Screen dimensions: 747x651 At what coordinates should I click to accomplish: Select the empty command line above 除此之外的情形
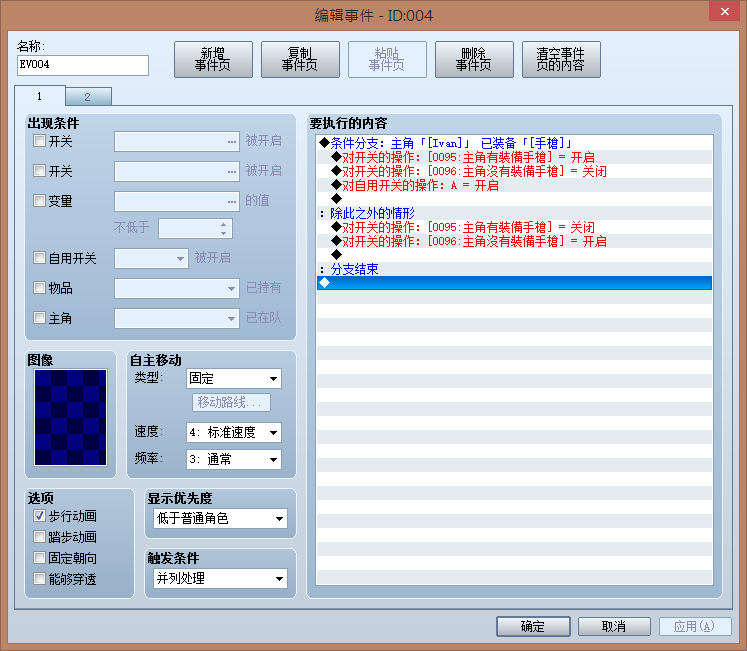tap(515, 199)
